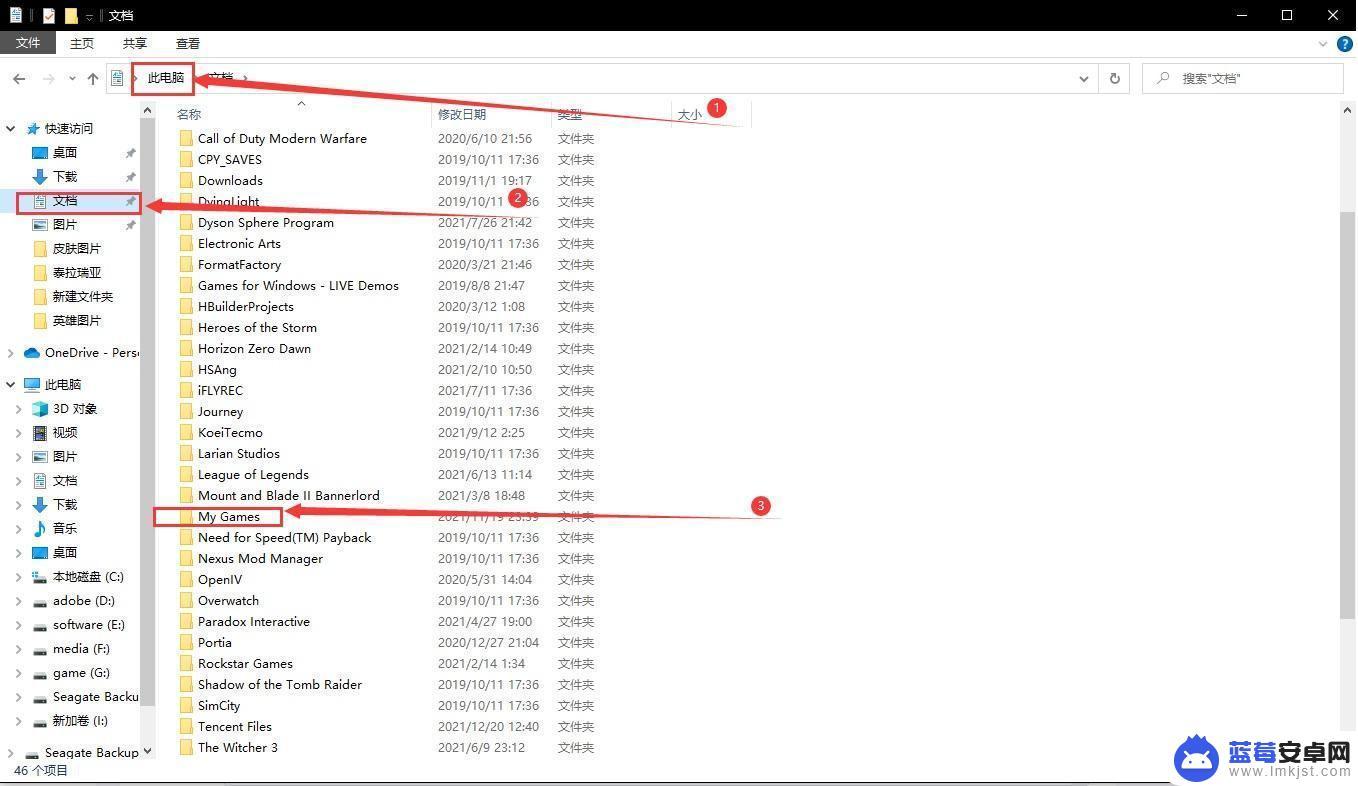
Task: Click the Overwatch folder icon
Action: (186, 601)
